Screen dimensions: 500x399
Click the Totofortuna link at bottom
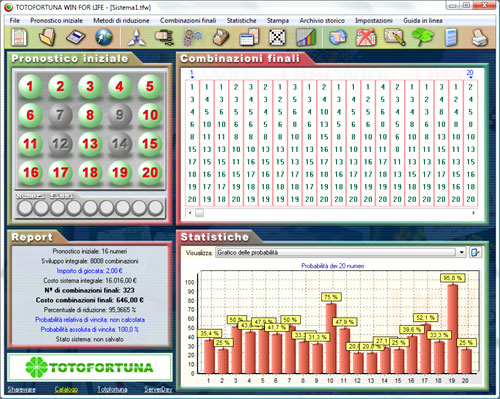click(112, 389)
